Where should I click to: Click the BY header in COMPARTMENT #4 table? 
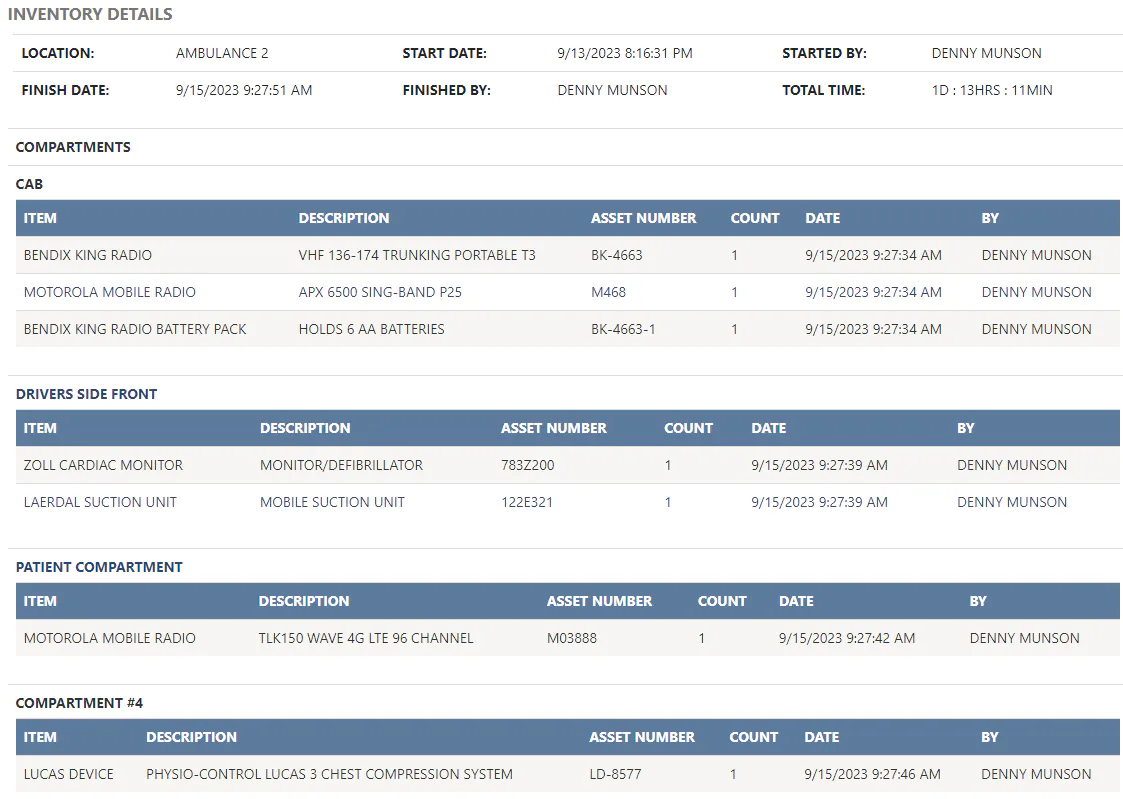[x=990, y=737]
